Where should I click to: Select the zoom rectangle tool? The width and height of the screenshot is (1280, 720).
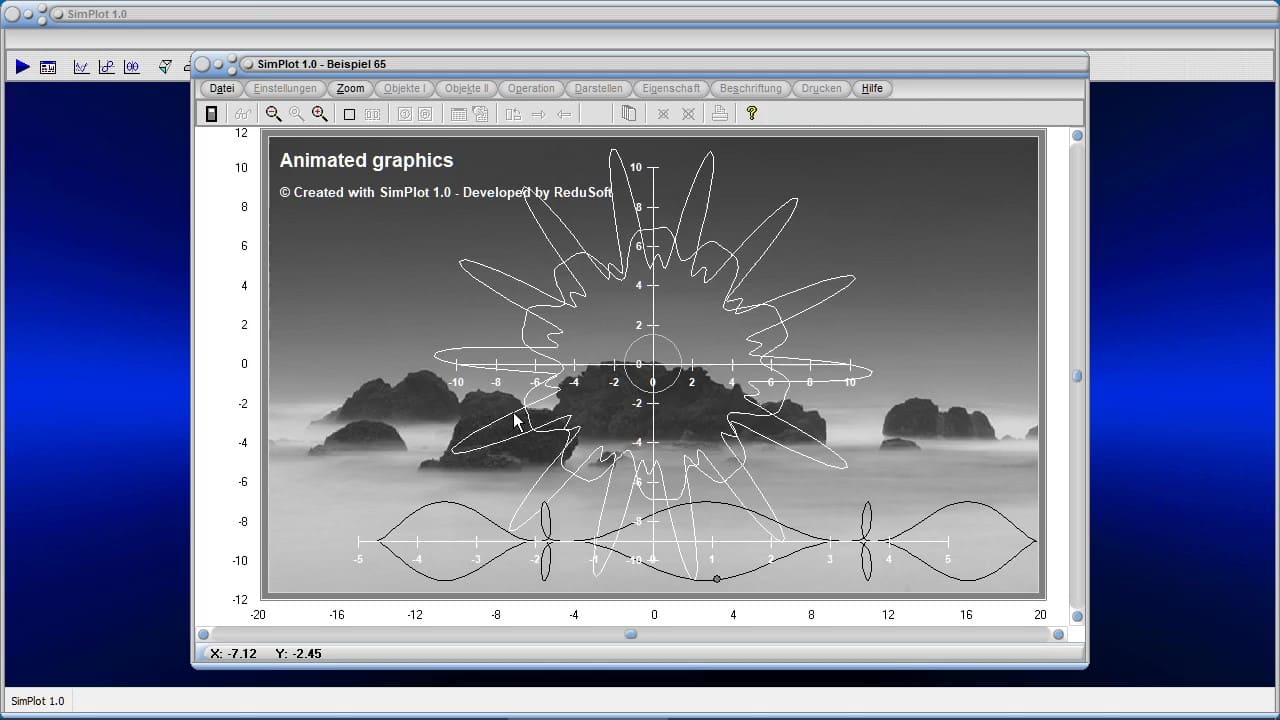349,114
